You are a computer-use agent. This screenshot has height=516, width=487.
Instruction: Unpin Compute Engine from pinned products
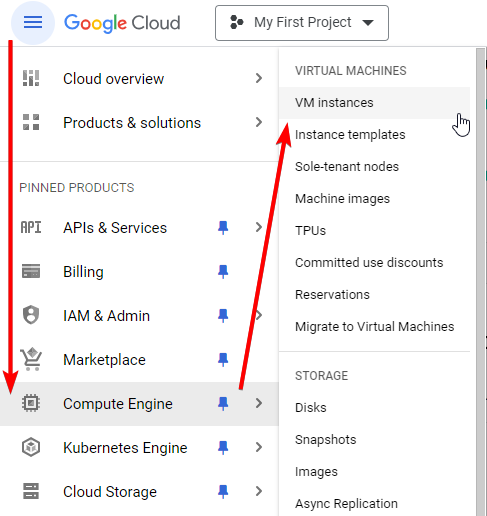click(223, 403)
